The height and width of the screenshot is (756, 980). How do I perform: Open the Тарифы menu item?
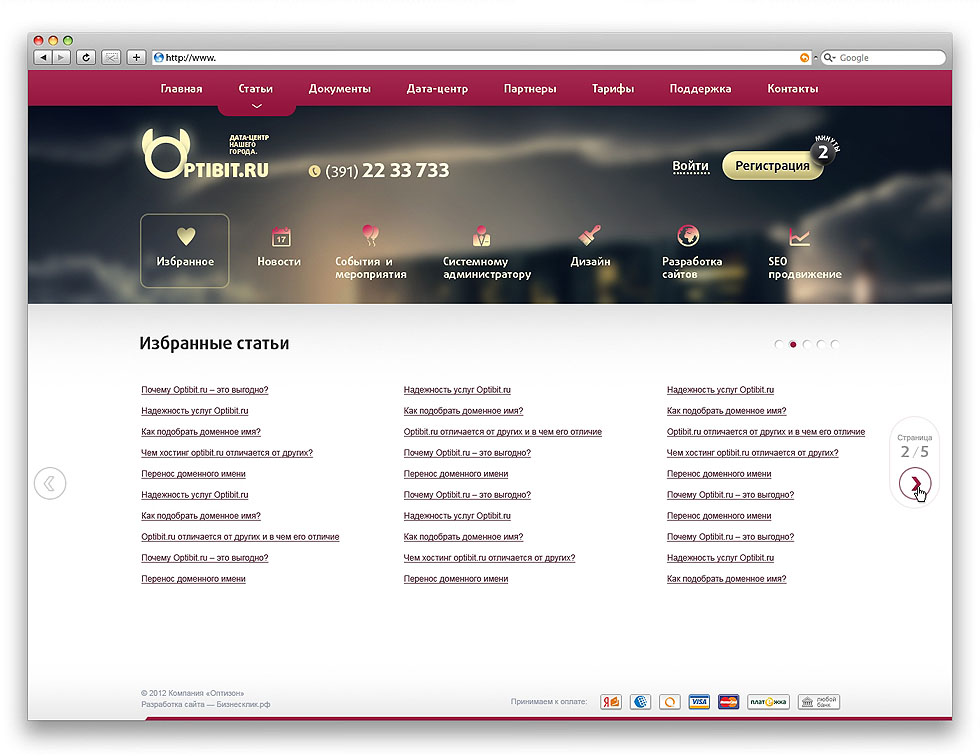coord(613,89)
